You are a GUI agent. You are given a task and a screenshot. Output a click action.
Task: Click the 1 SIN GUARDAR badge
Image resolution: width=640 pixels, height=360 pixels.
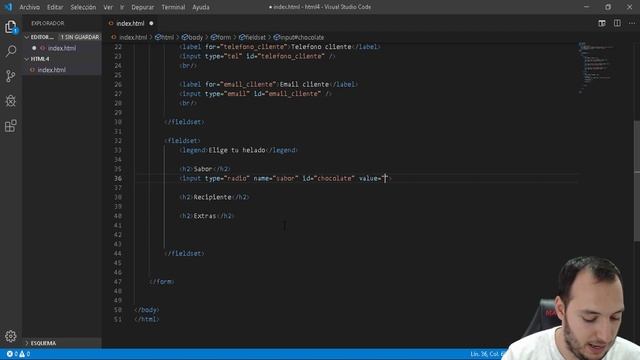(80, 37)
